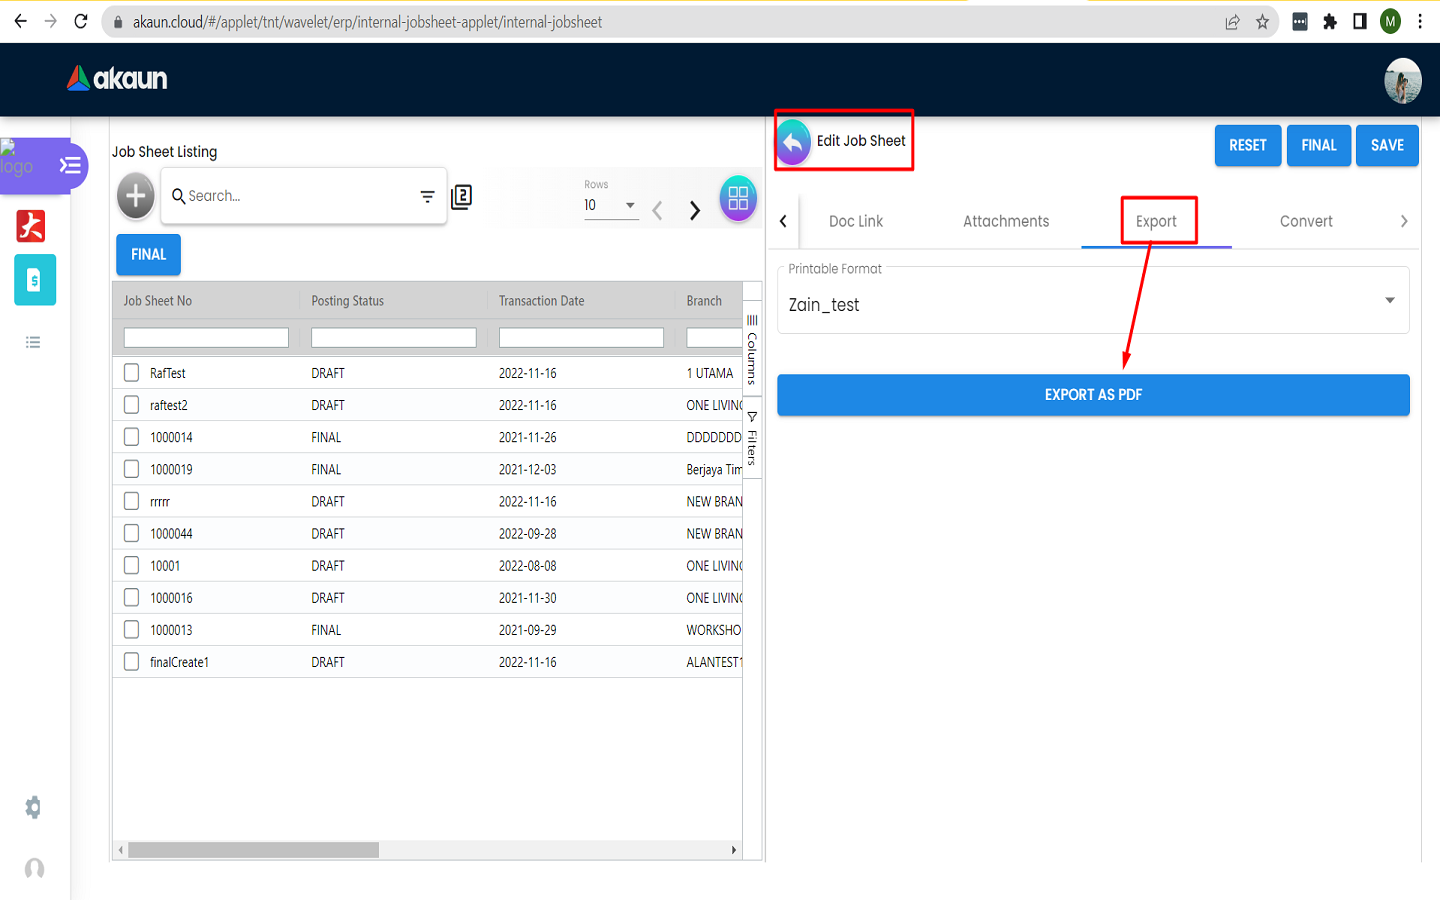Click the plus icon to add job sheet

136,196
